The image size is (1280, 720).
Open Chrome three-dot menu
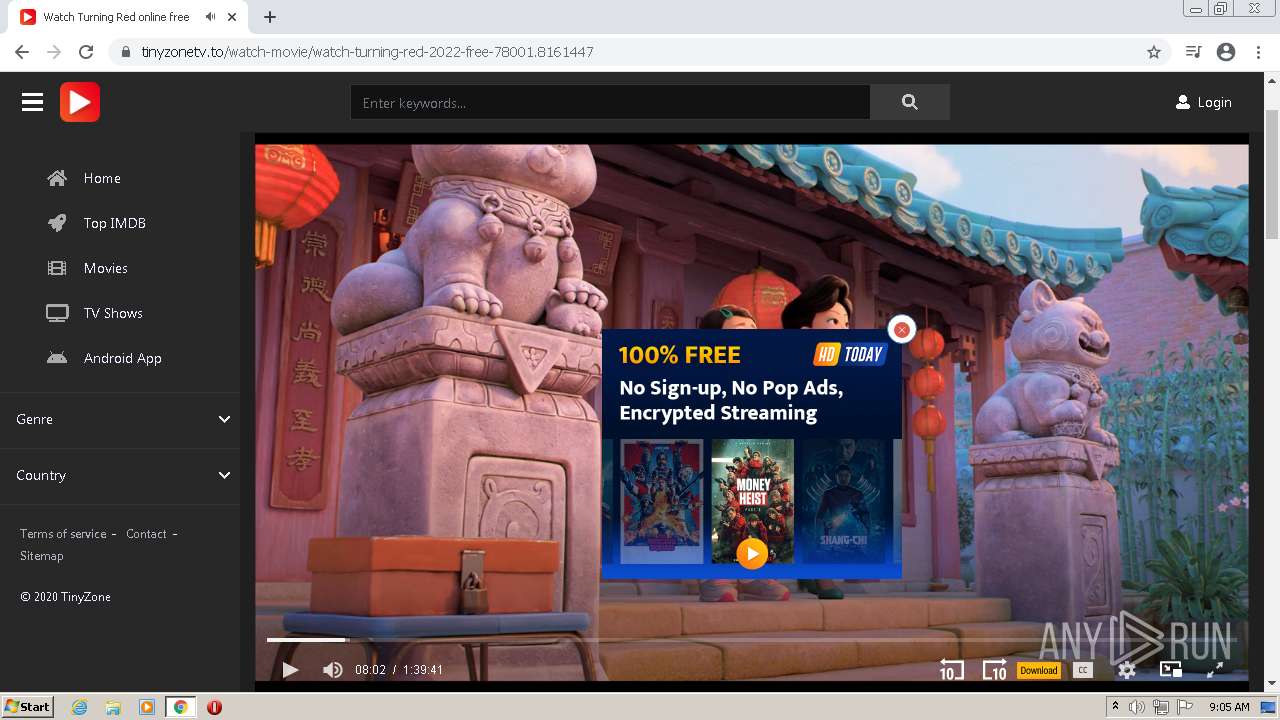point(1258,52)
